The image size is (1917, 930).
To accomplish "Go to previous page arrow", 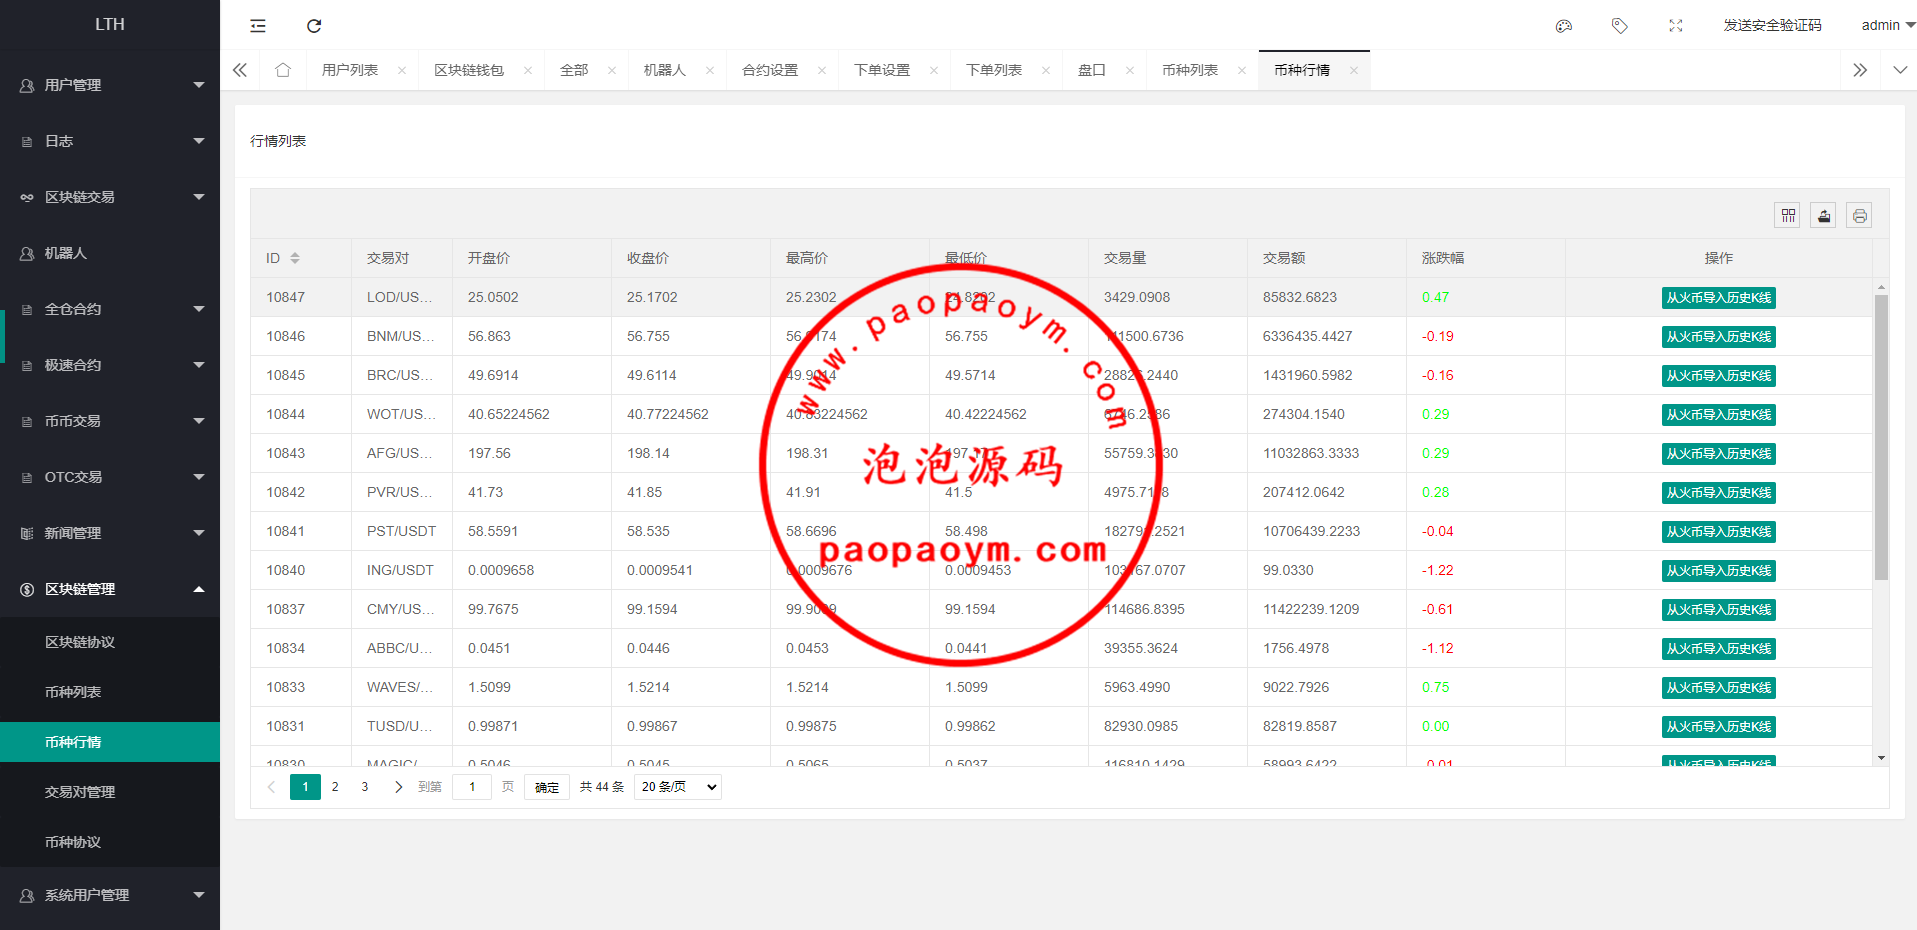I will click(271, 787).
